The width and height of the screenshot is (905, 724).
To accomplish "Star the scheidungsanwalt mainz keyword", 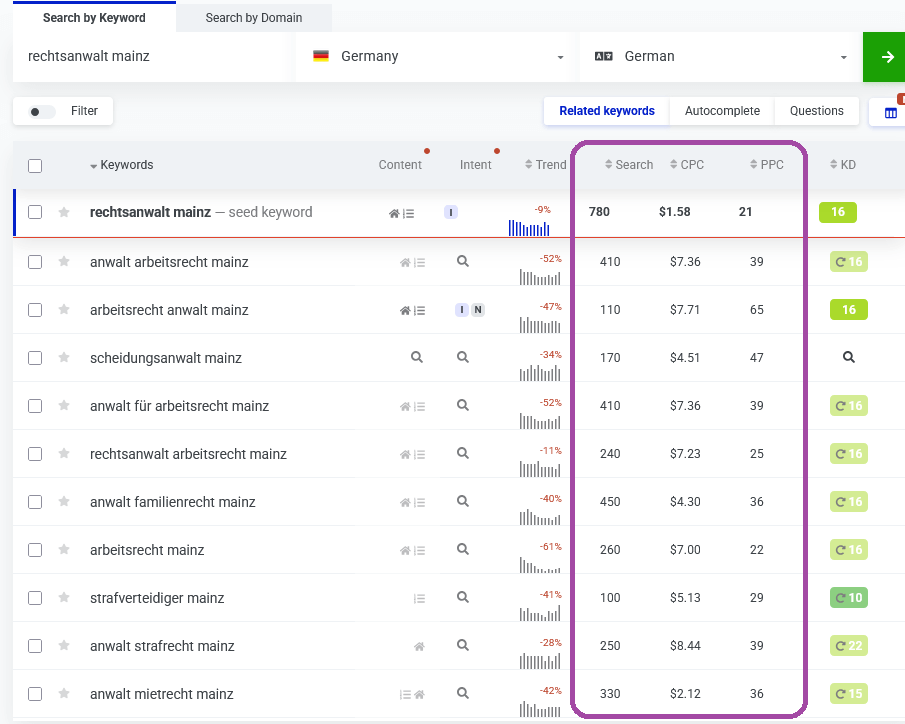I will pos(64,357).
